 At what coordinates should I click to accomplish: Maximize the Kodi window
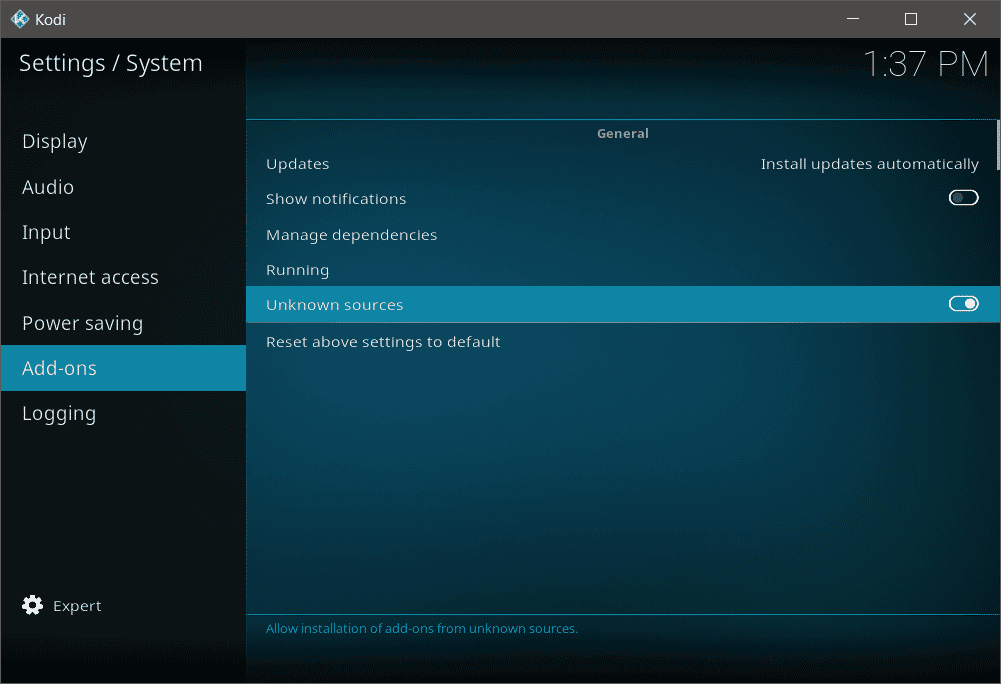coord(911,19)
